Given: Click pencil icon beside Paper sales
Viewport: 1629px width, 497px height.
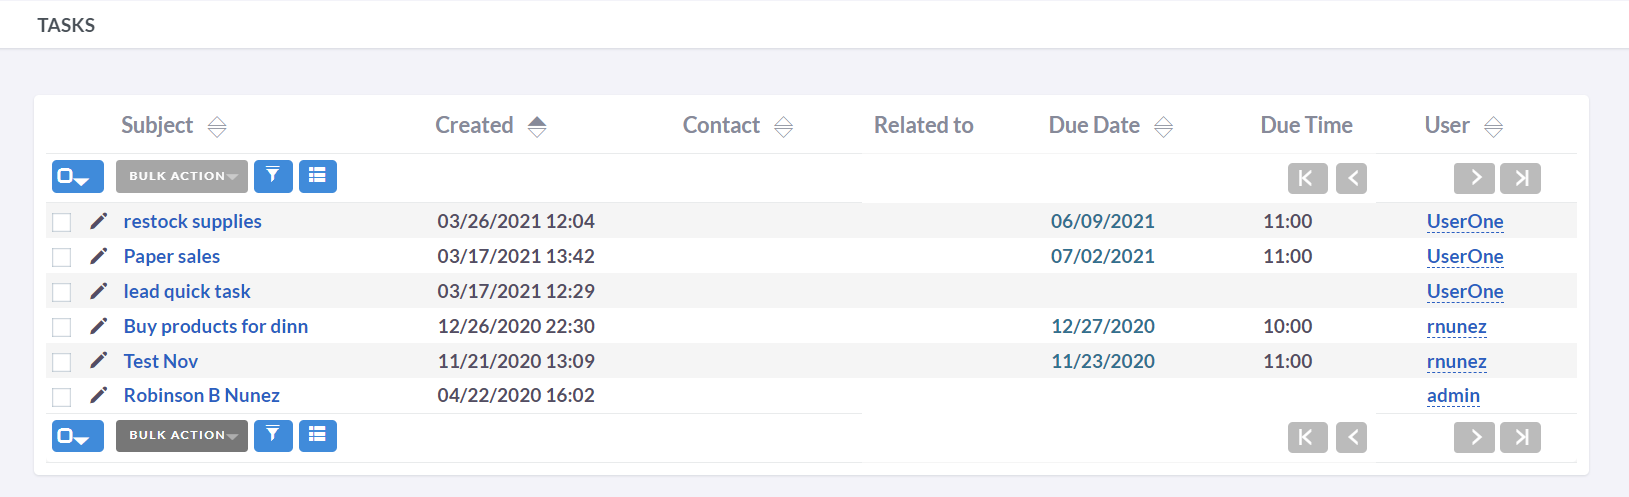Looking at the screenshot, I should click(98, 256).
